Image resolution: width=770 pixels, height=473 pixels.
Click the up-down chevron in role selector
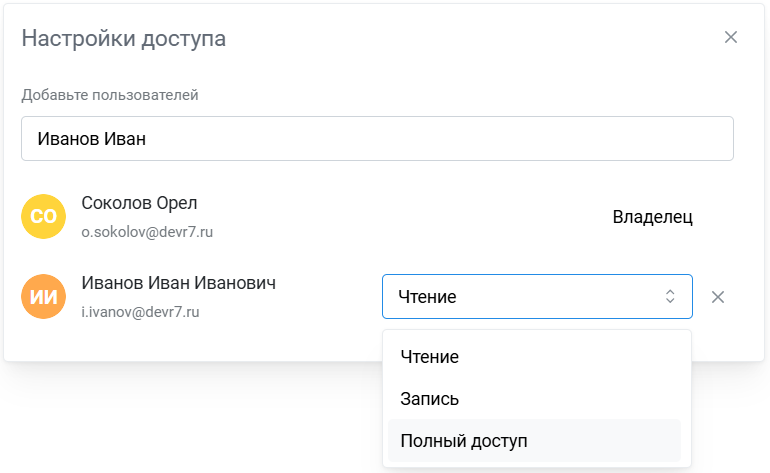pos(670,297)
